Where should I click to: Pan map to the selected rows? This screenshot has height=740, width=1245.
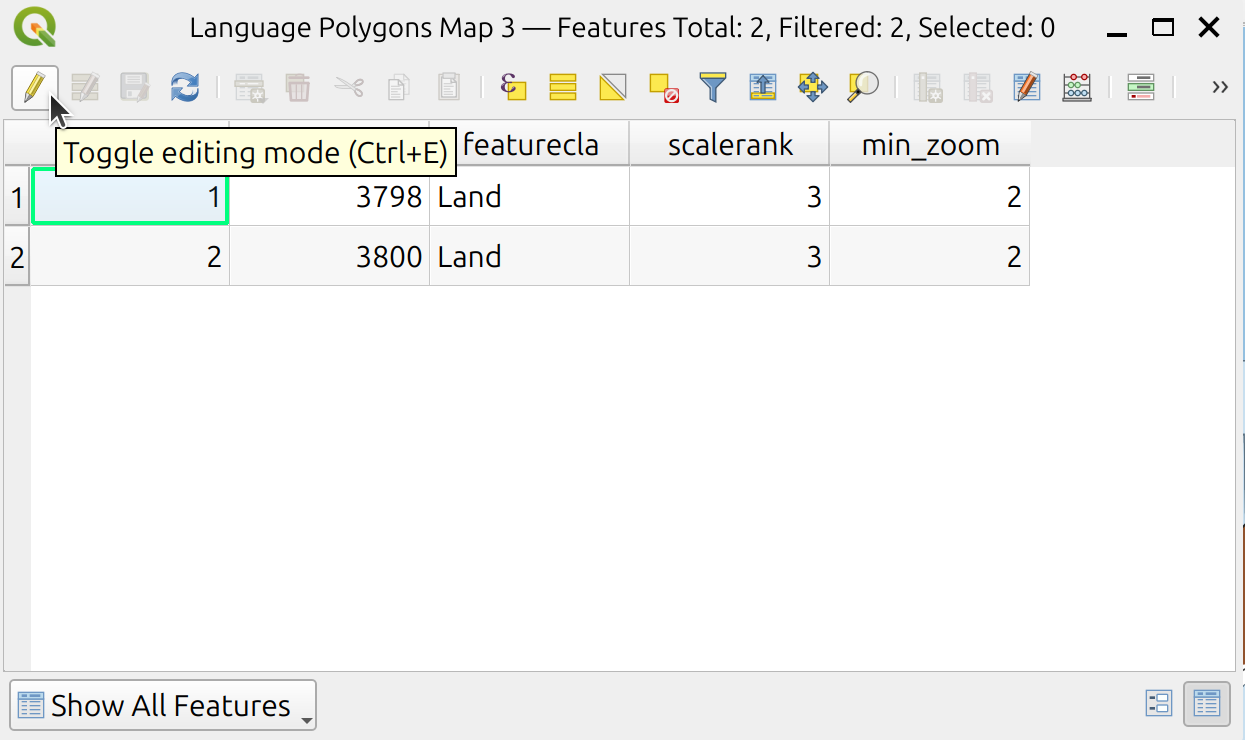pyautogui.click(x=812, y=87)
